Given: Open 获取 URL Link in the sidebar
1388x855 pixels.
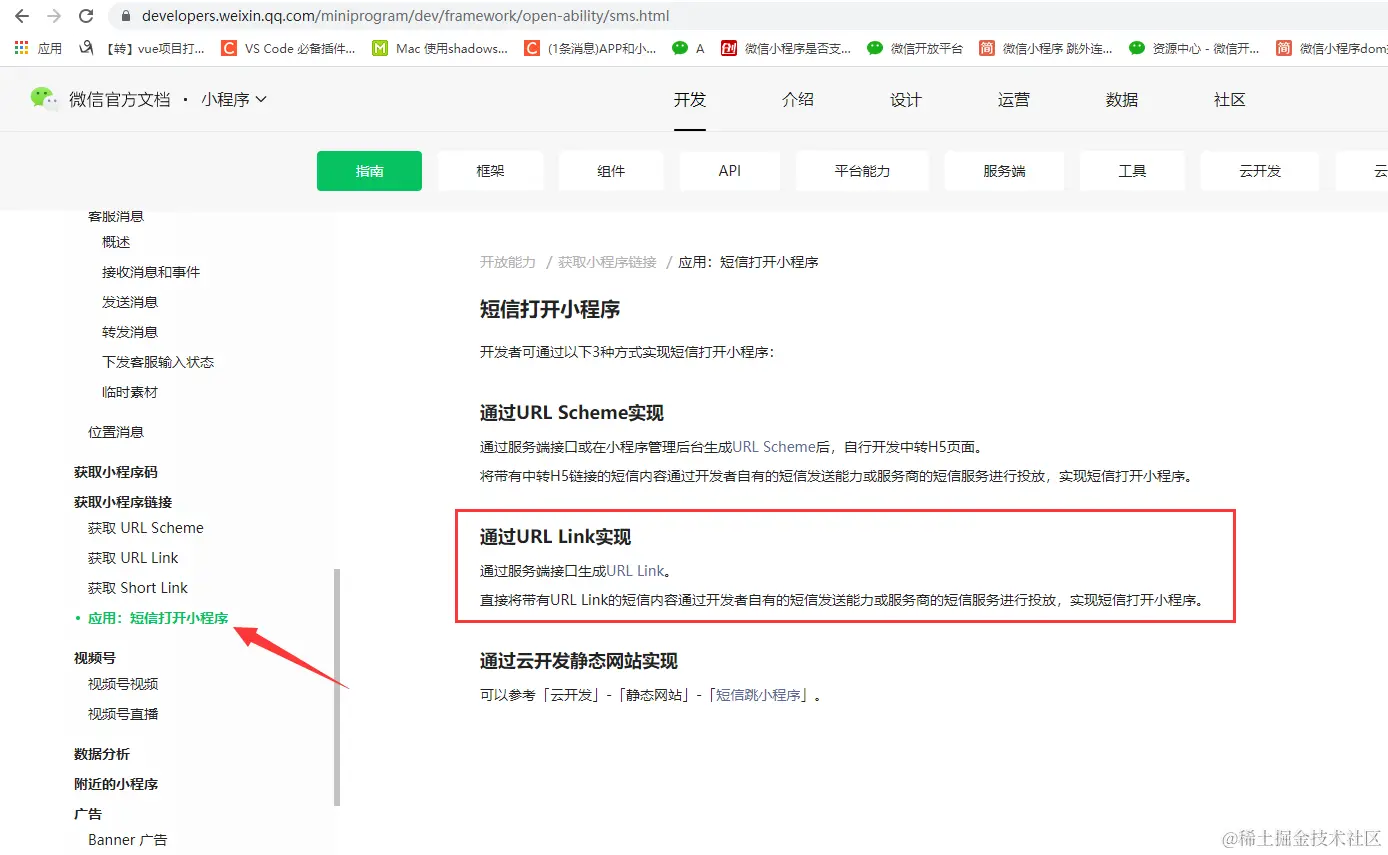Looking at the screenshot, I should coord(133,558).
